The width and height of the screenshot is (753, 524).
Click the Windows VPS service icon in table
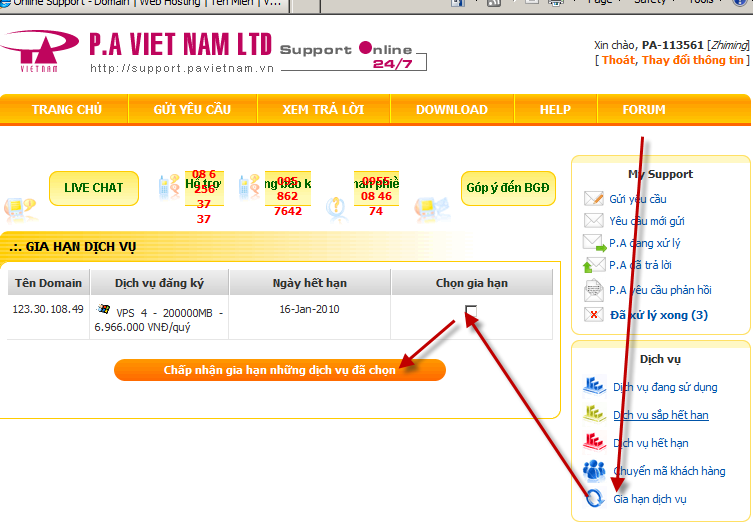pyautogui.click(x=104, y=309)
